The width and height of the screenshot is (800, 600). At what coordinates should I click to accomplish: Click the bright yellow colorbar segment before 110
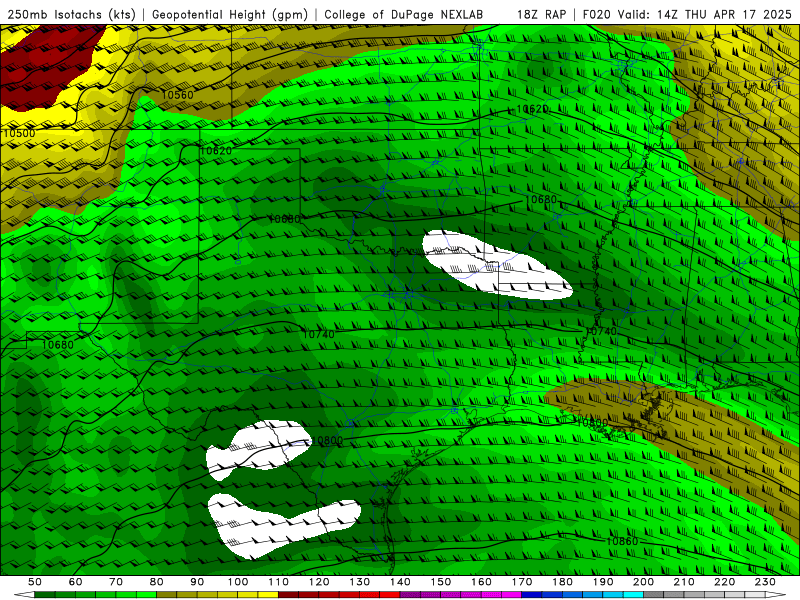tap(268, 595)
